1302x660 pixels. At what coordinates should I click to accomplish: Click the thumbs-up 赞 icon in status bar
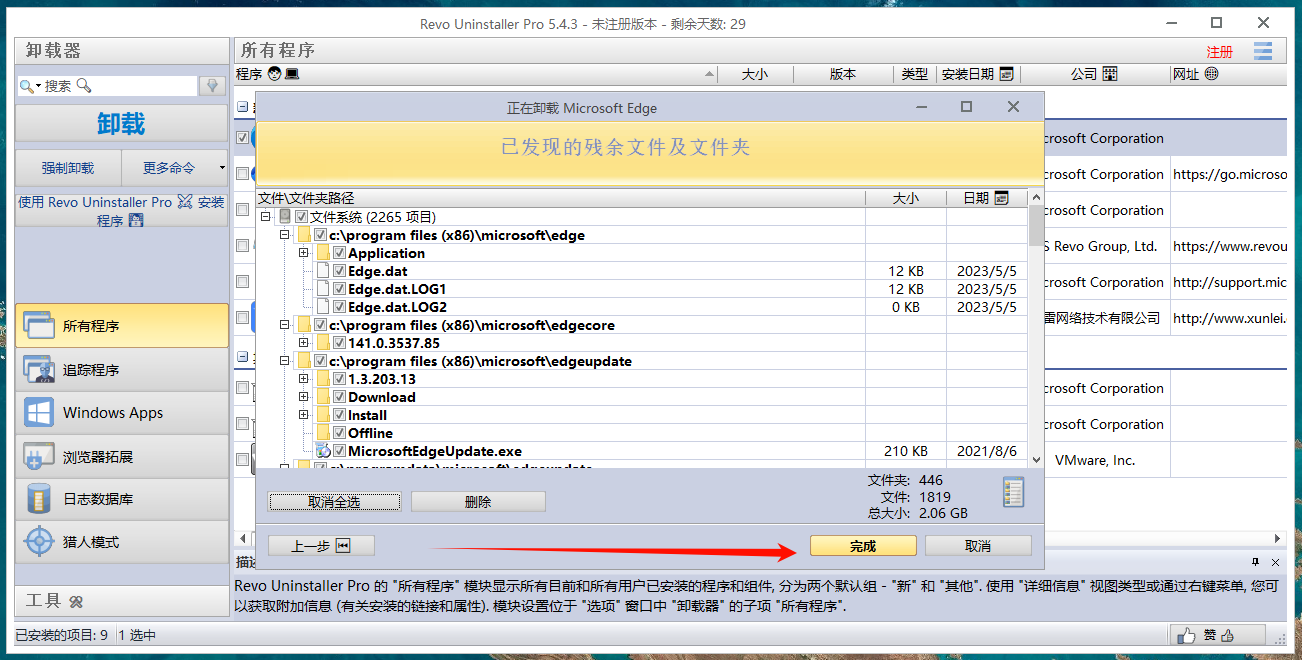tap(1187, 635)
